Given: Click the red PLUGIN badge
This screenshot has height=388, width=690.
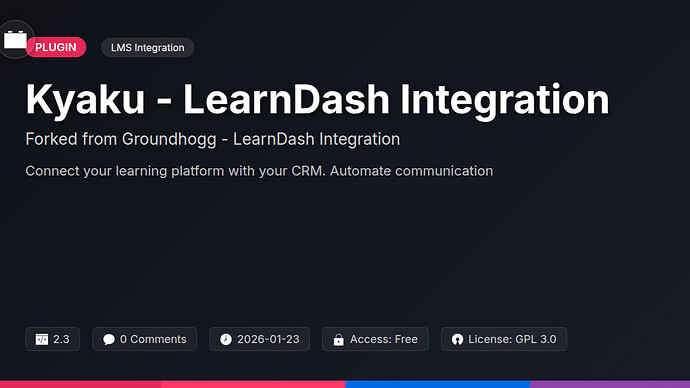Looking at the screenshot, I should pos(56,47).
